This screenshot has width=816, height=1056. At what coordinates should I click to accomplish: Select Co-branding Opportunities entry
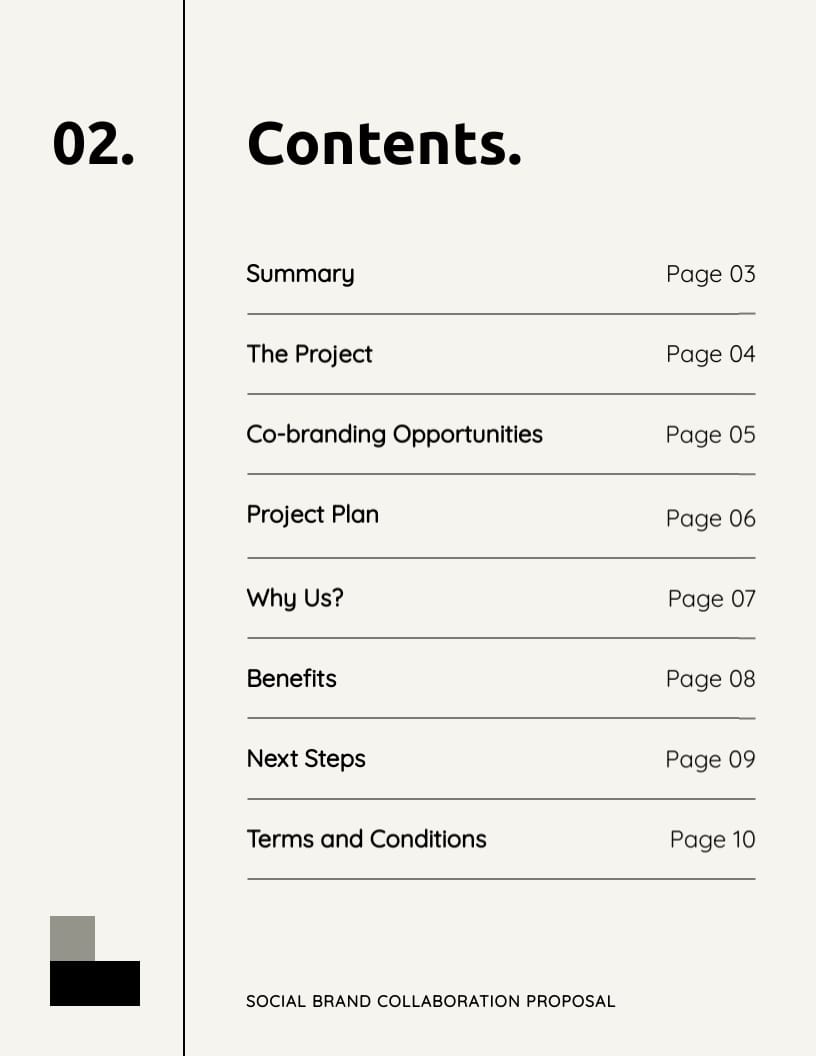(395, 434)
